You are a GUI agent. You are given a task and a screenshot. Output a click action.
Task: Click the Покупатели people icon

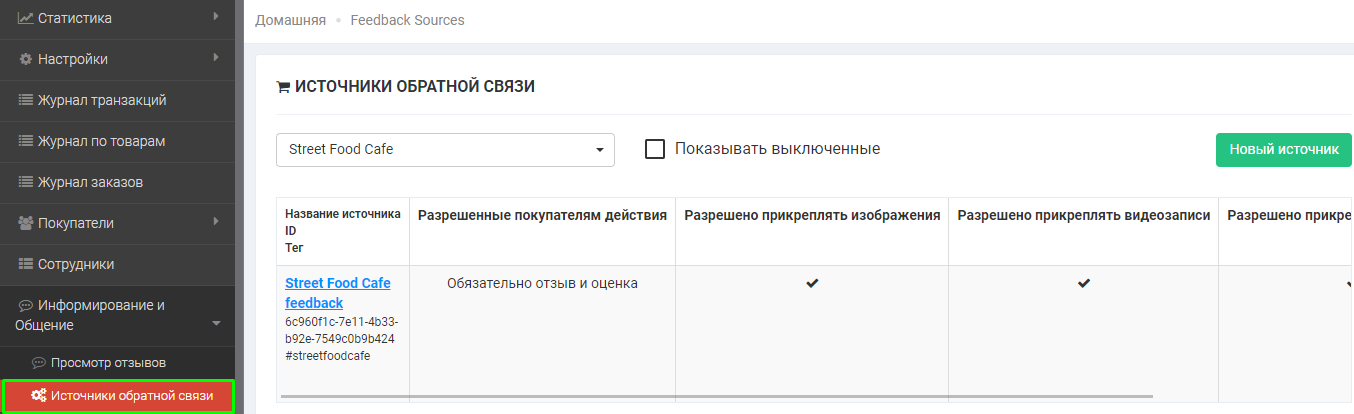point(26,223)
